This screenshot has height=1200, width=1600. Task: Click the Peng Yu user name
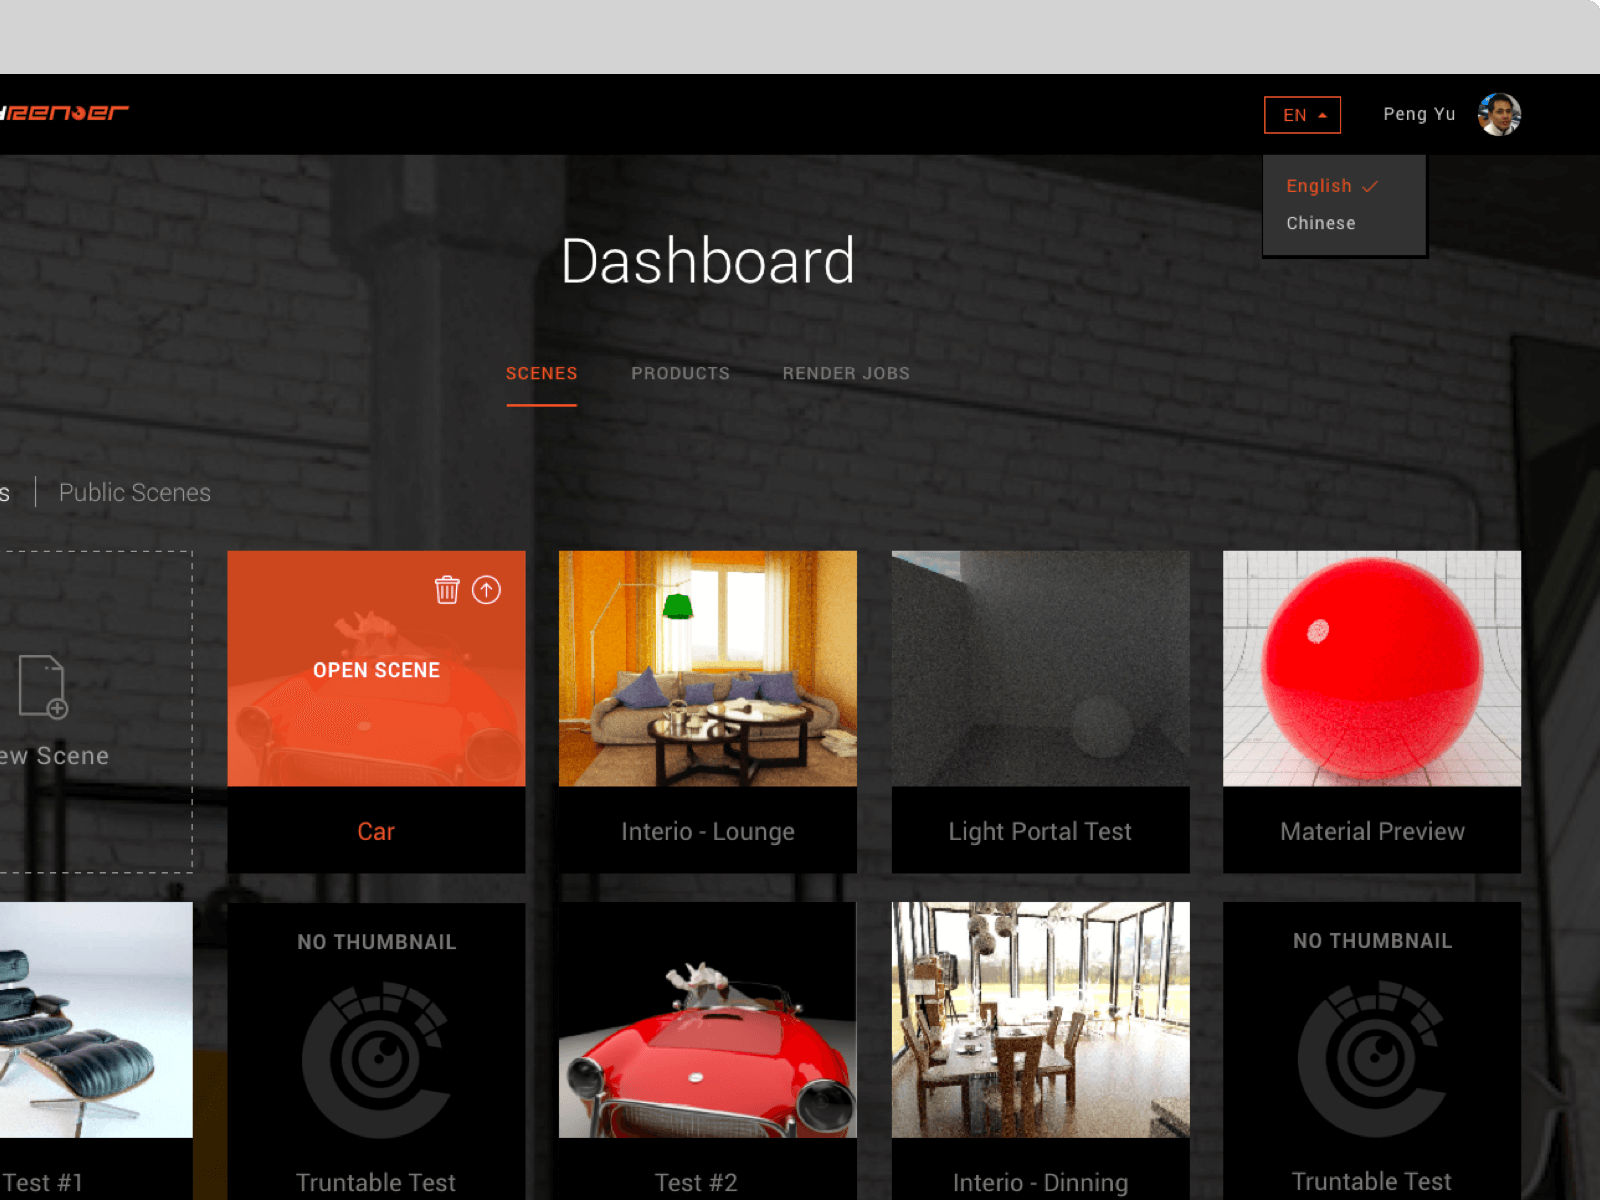coord(1419,114)
